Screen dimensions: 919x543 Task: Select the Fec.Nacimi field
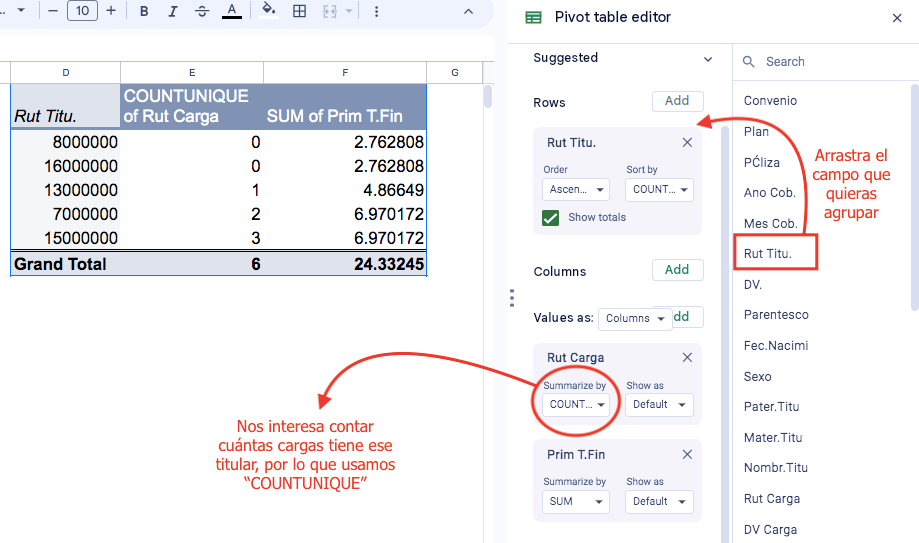pos(776,346)
